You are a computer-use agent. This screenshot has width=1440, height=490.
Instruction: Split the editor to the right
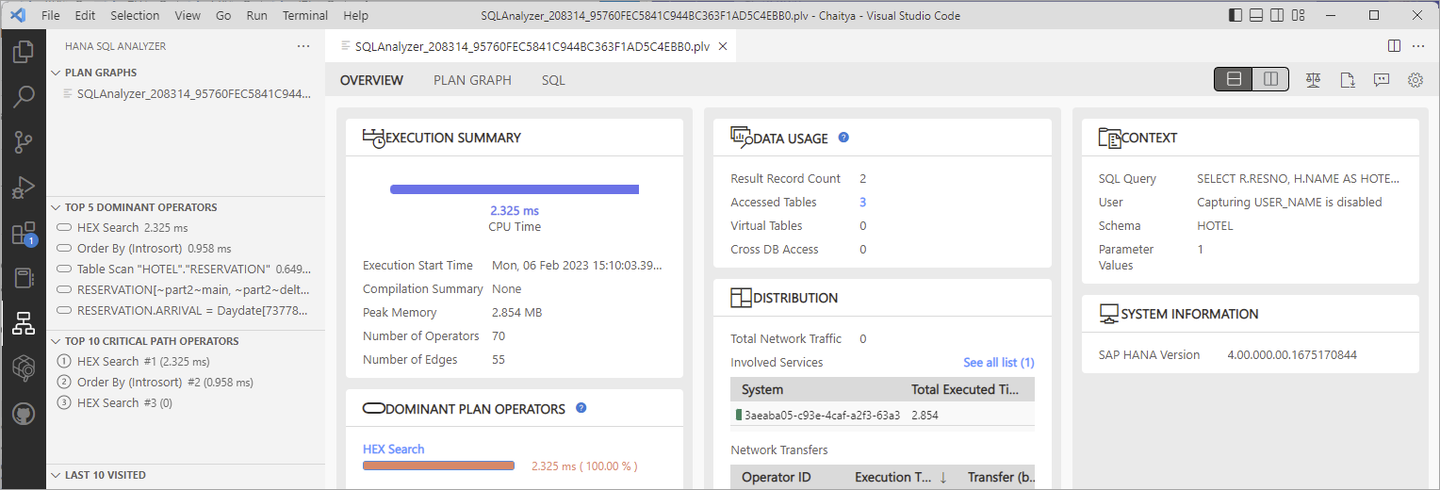click(1394, 46)
